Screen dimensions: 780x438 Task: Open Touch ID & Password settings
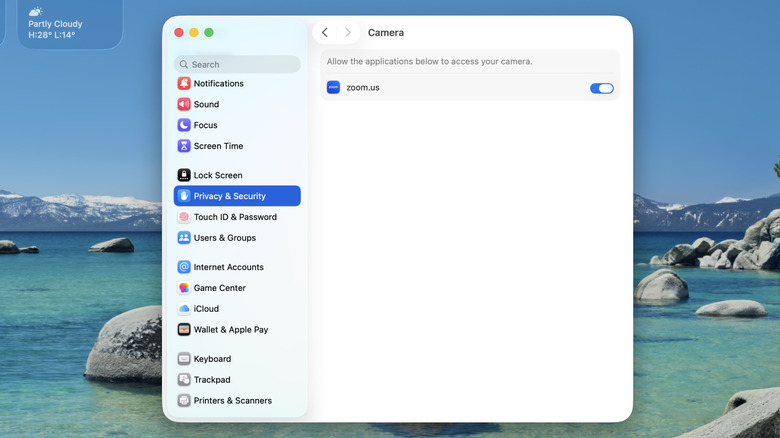237,217
